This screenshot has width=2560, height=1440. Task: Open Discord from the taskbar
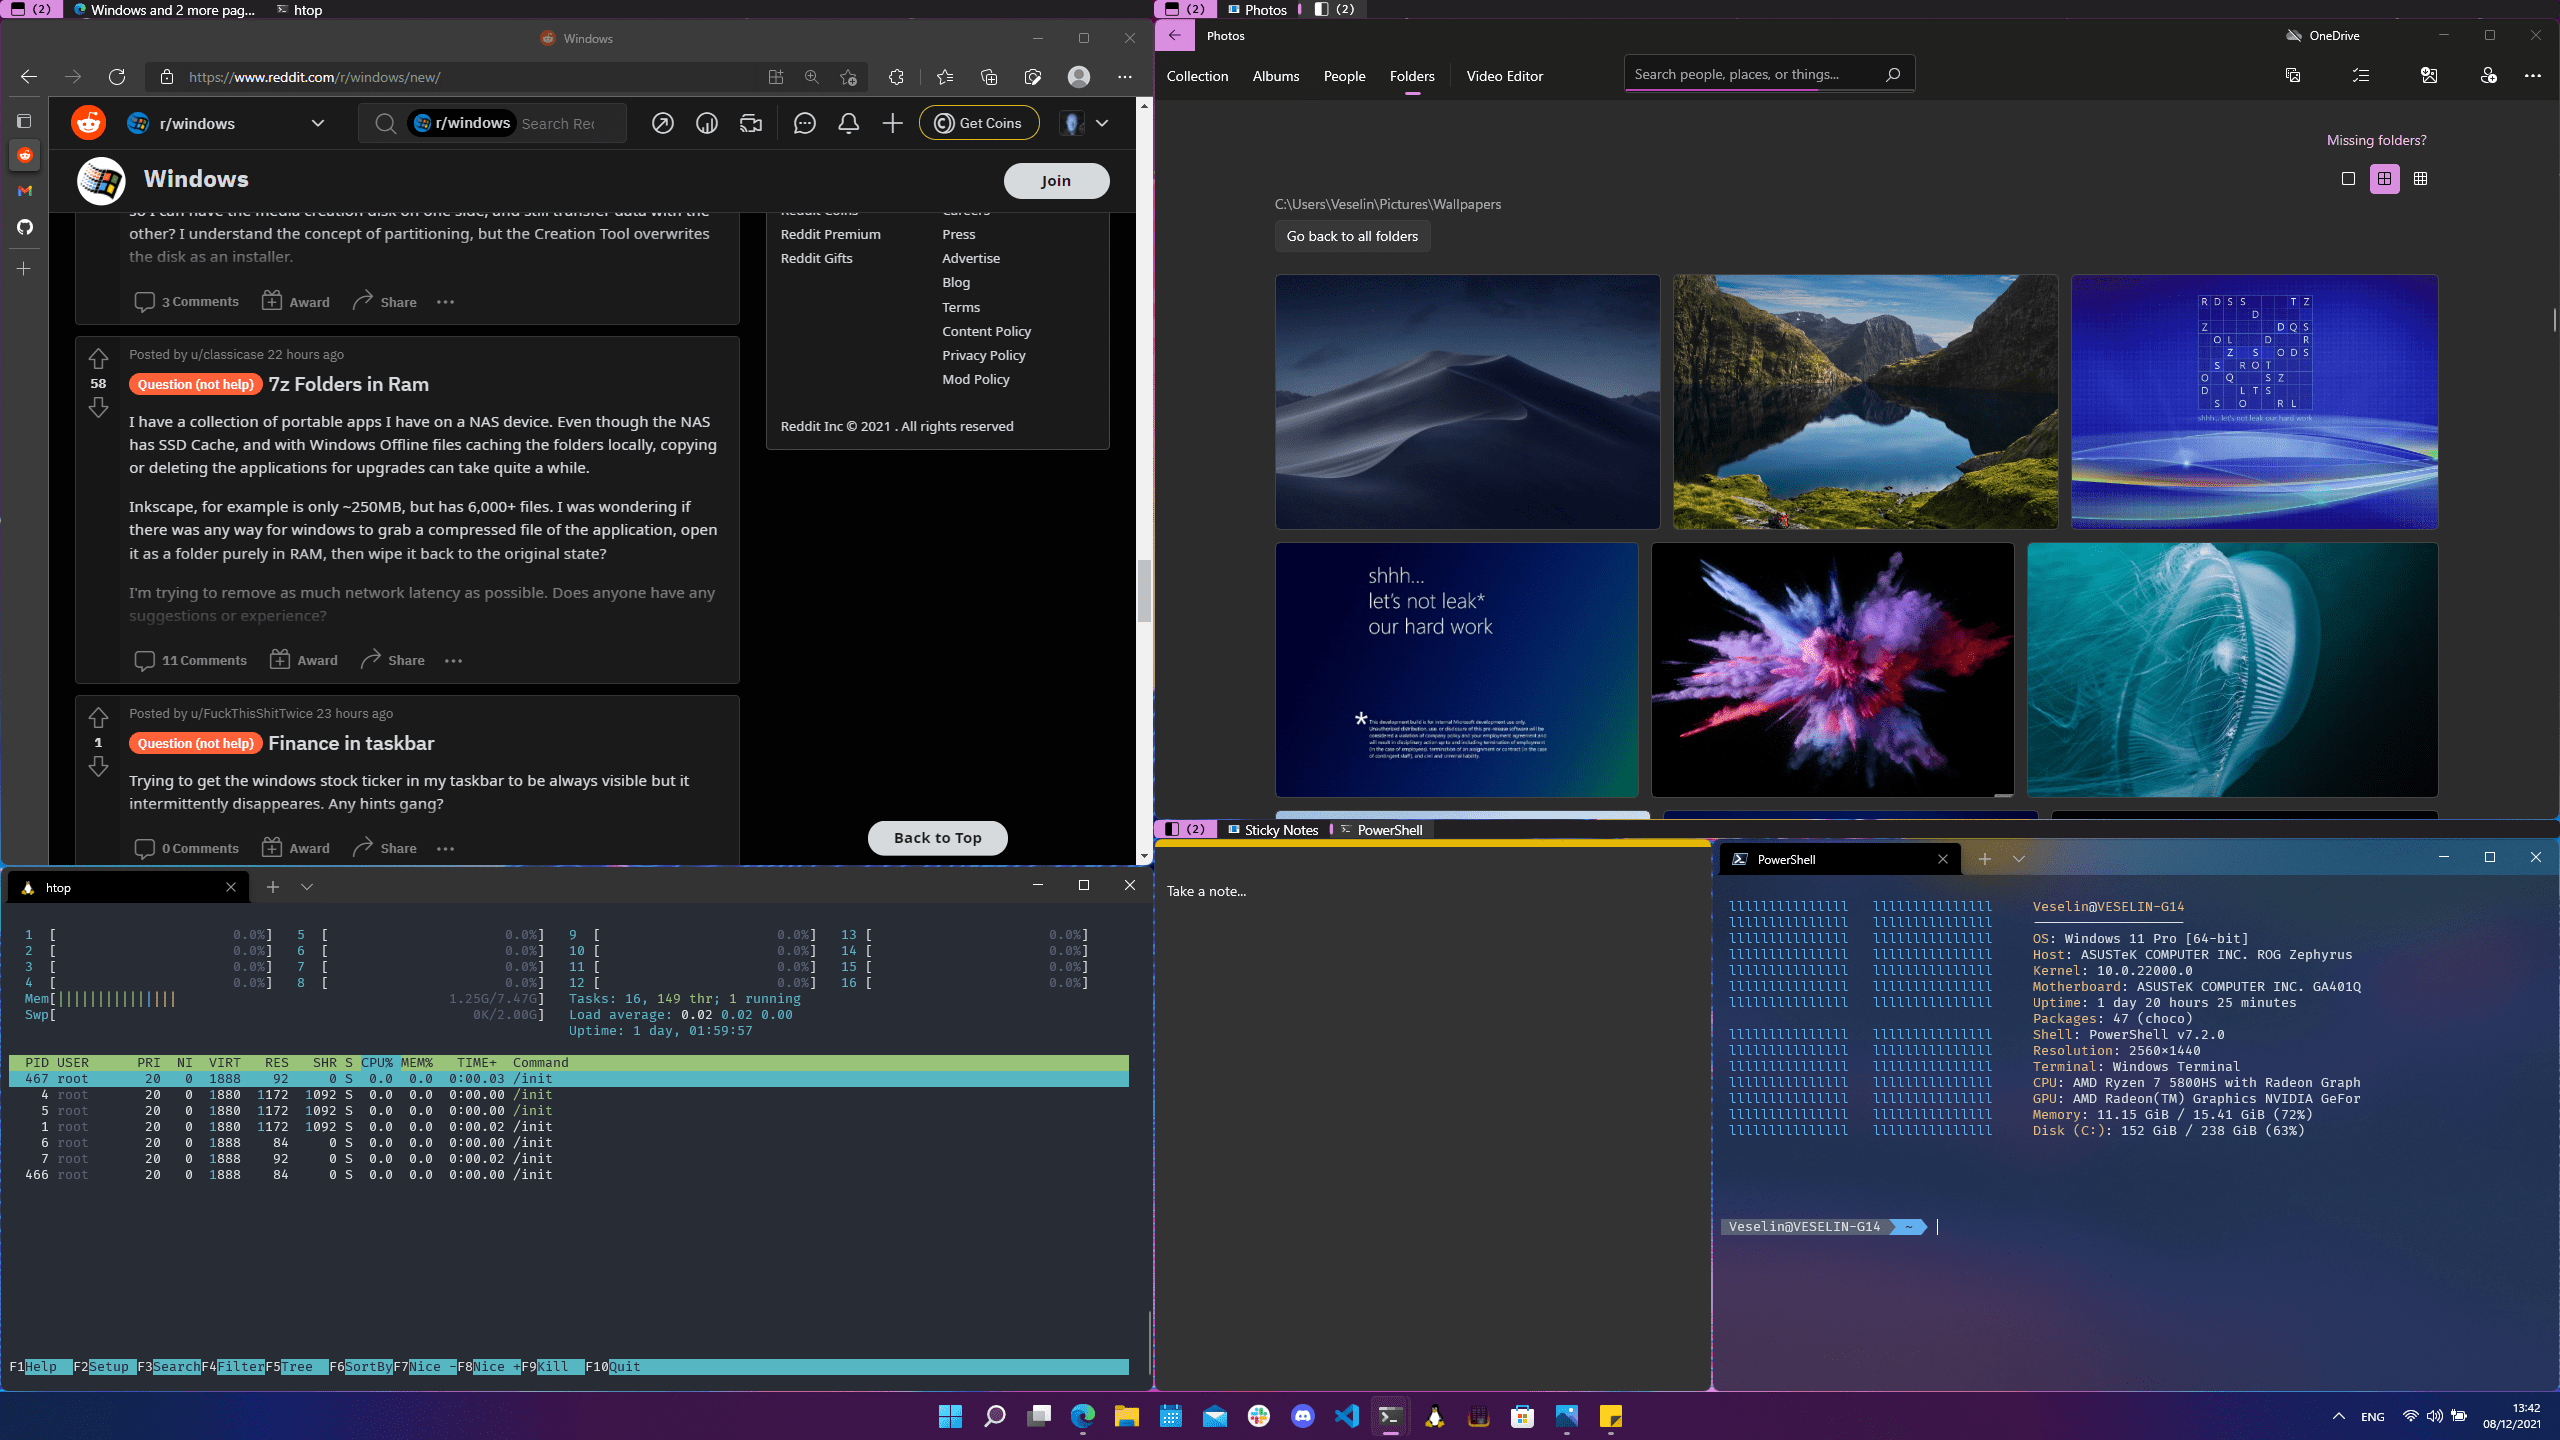tap(1302, 1416)
